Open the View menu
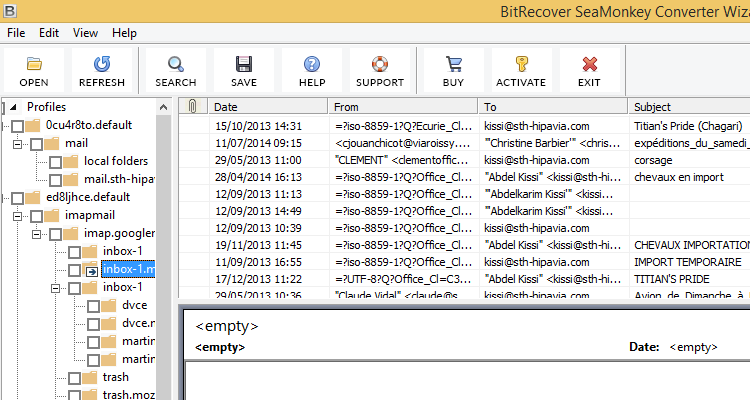The image size is (750, 400). tap(85, 33)
